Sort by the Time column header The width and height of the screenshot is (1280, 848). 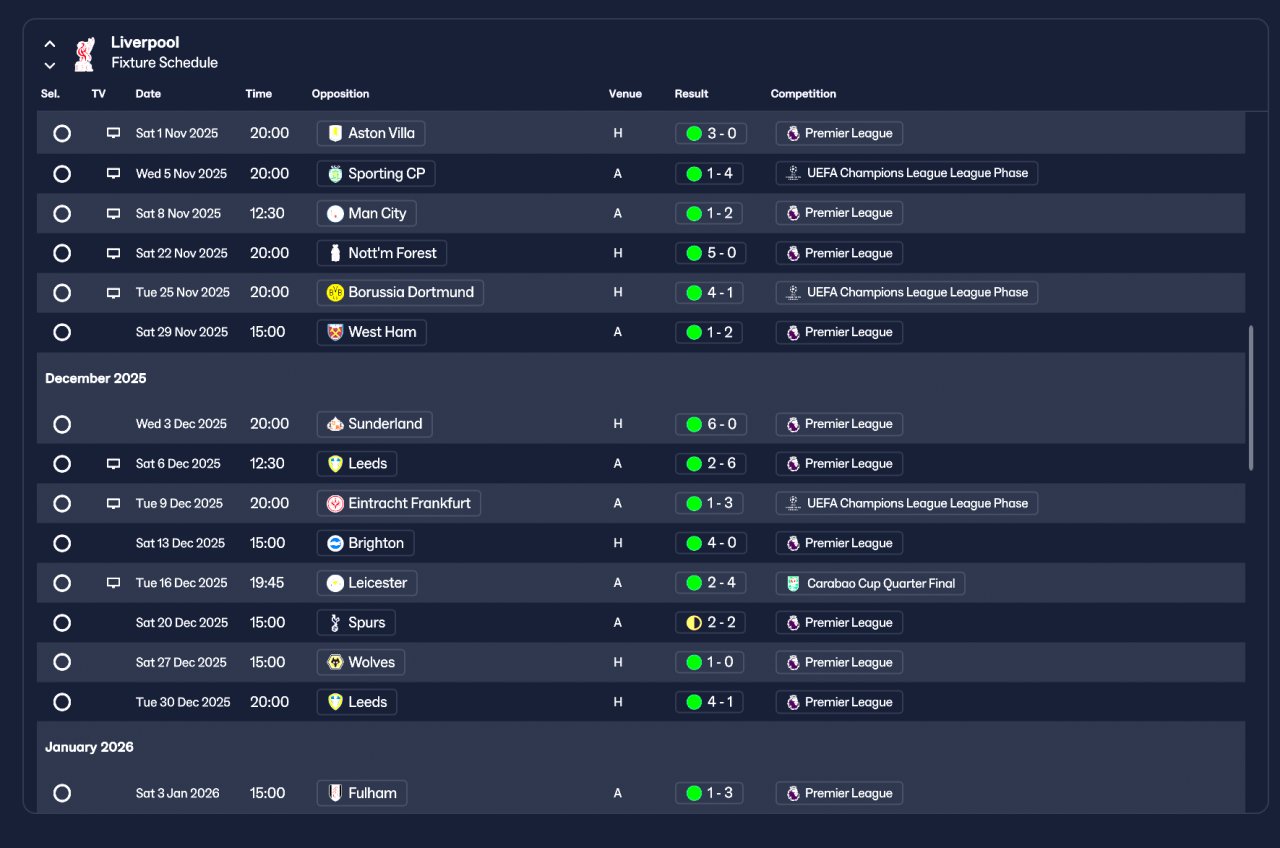(258, 94)
